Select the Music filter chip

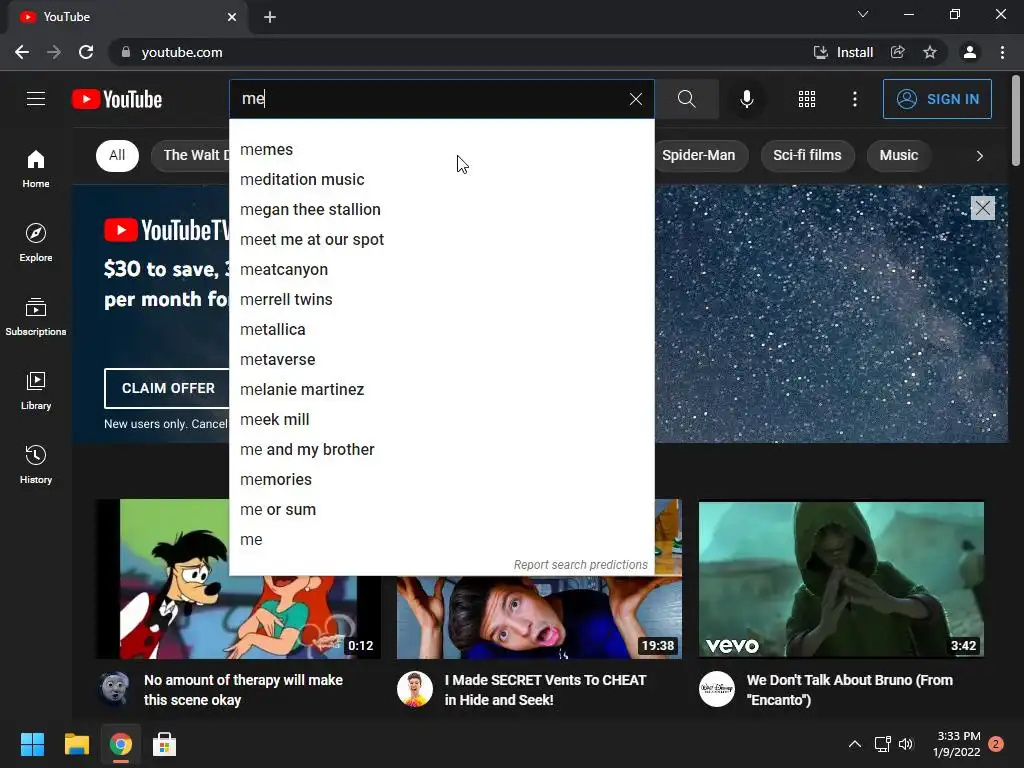click(x=899, y=155)
